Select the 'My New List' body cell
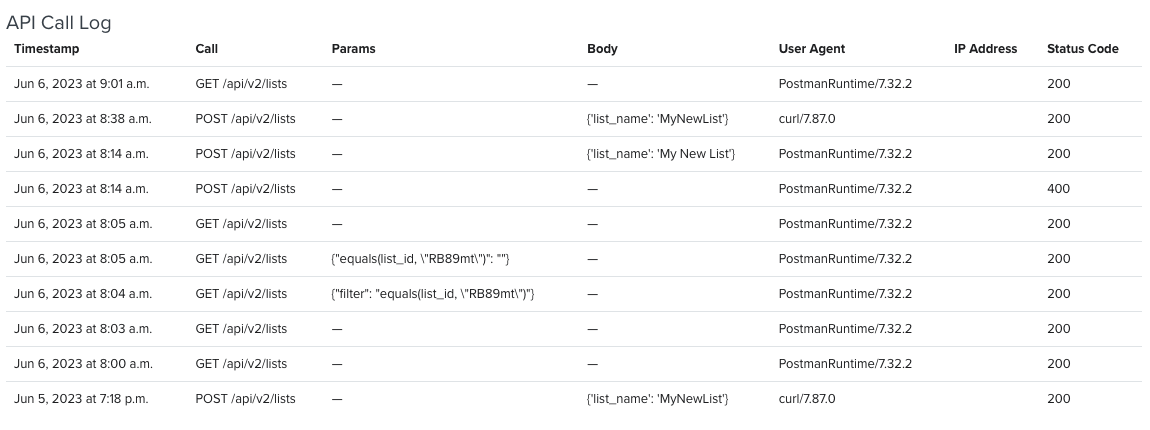 point(661,154)
